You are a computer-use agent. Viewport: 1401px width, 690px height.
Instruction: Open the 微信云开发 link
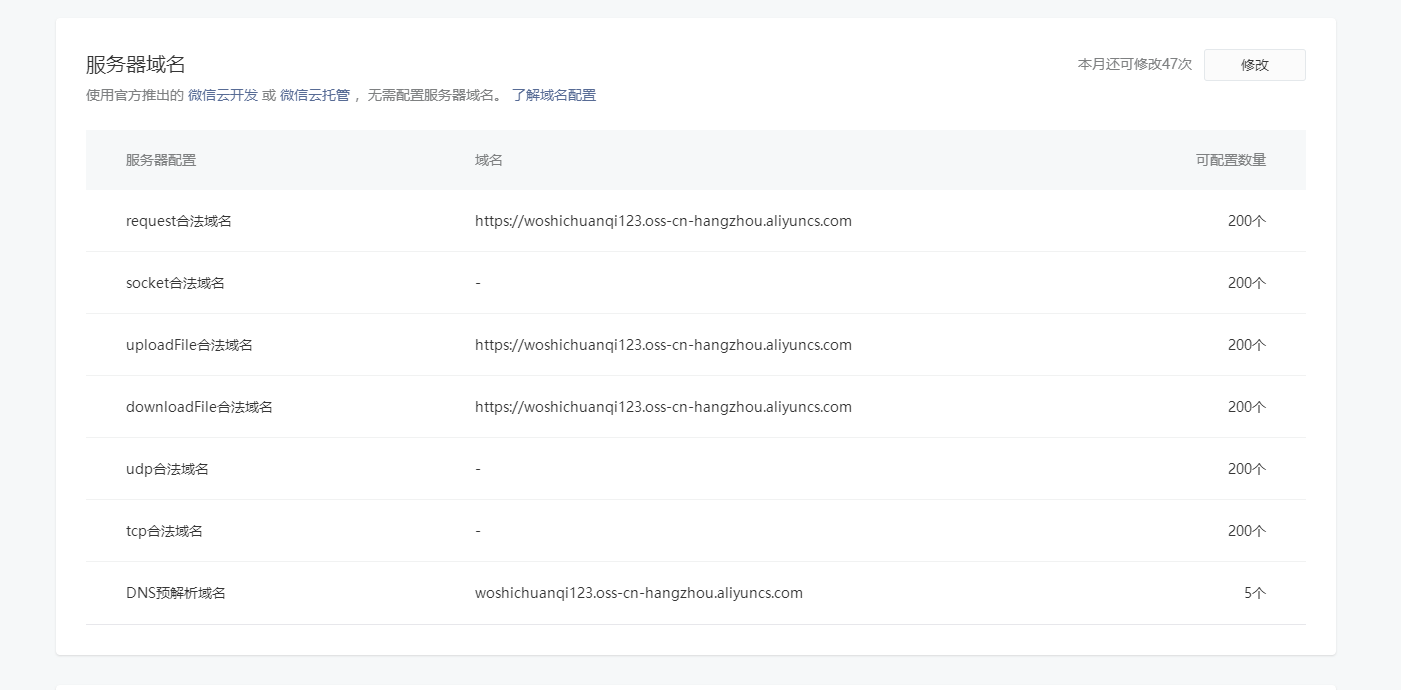(x=223, y=95)
